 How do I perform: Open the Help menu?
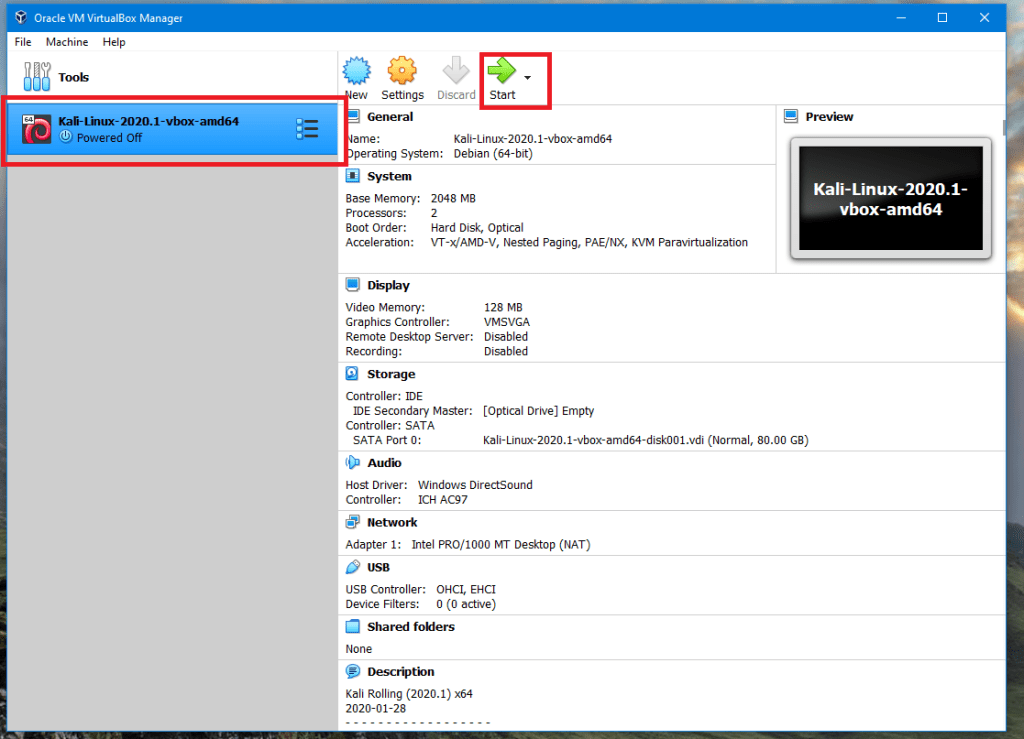click(x=114, y=42)
